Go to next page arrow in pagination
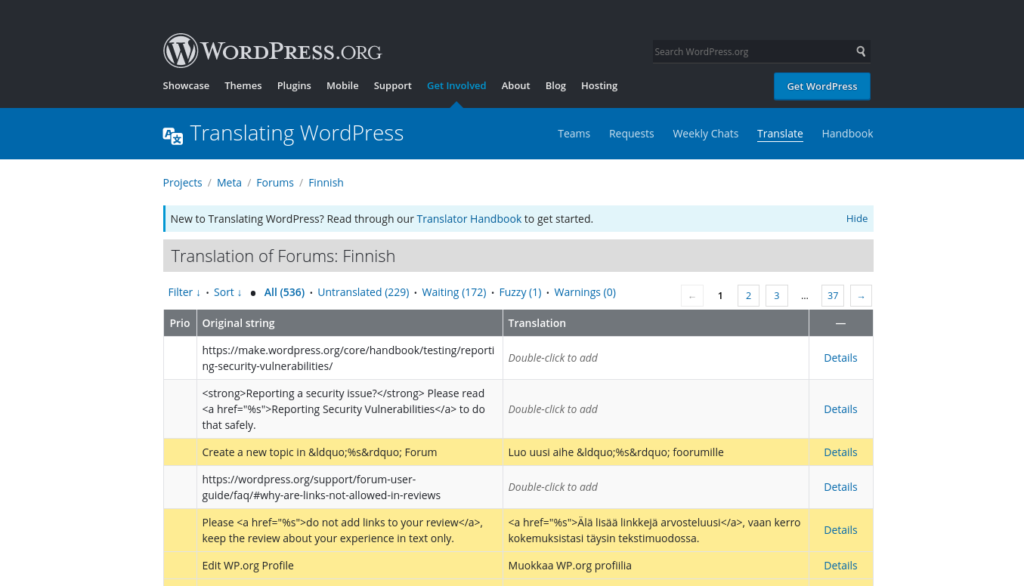1024x586 pixels. tap(861, 296)
